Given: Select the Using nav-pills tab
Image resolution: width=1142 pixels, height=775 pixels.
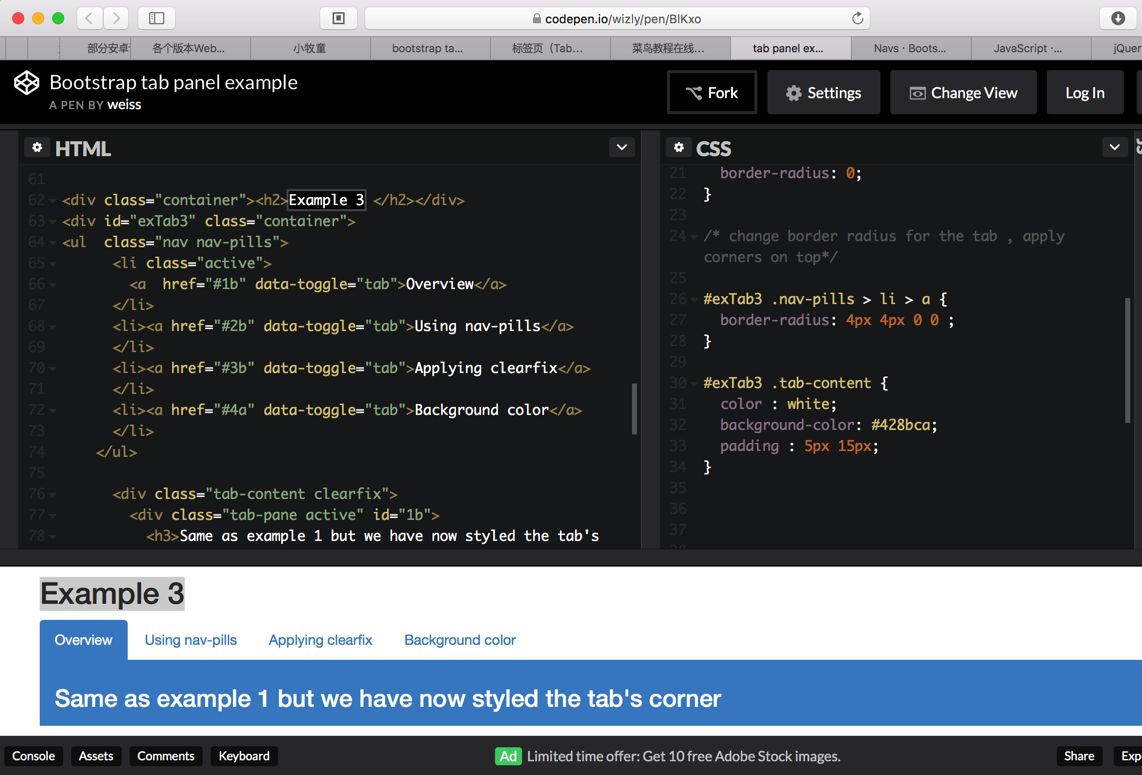Looking at the screenshot, I should coord(191,640).
